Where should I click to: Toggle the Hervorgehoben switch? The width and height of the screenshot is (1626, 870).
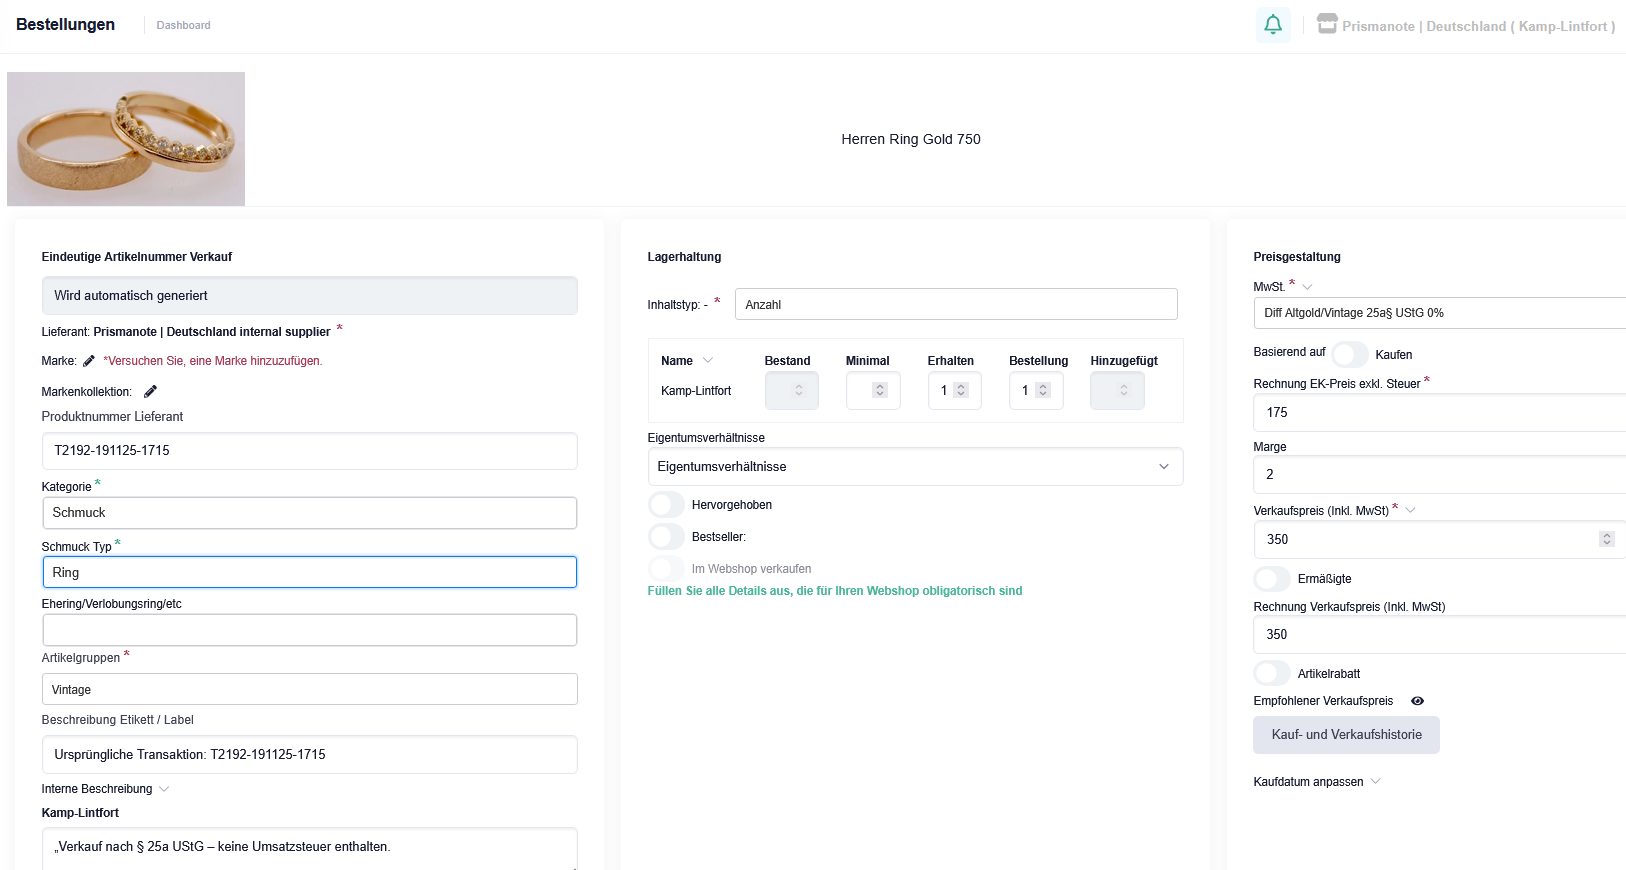click(x=667, y=505)
